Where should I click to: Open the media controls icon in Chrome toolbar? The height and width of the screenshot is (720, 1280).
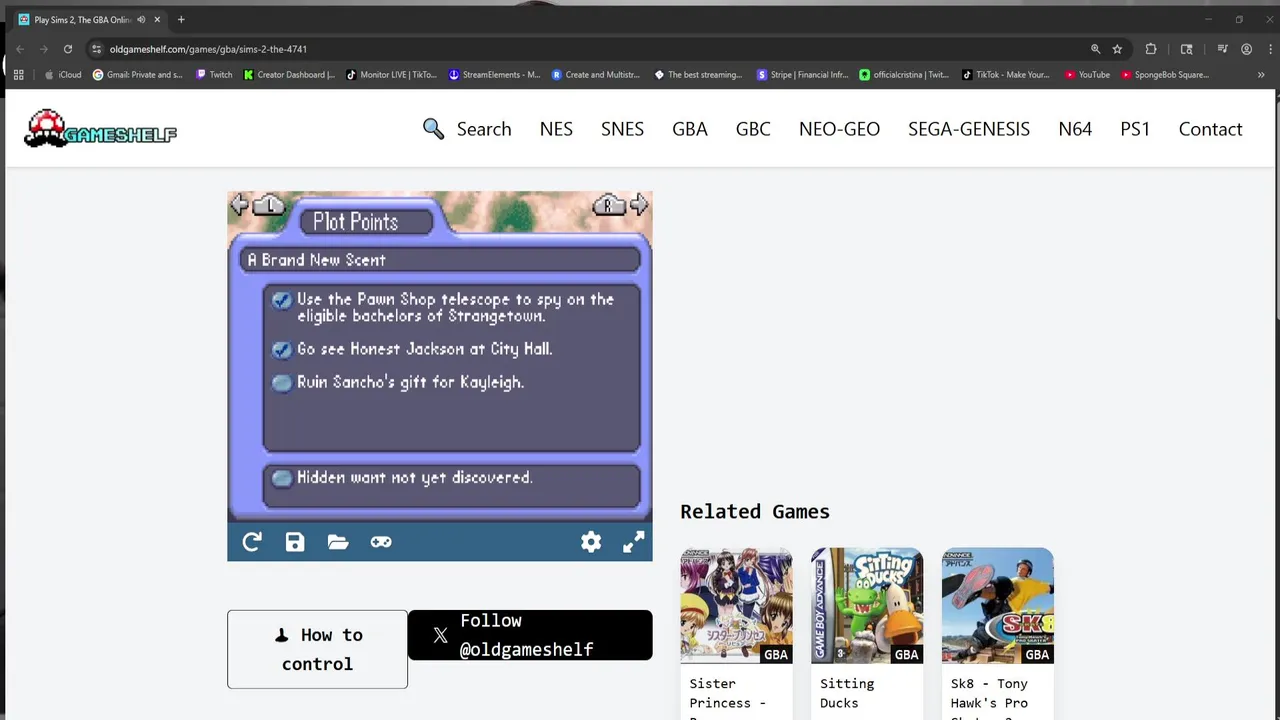(1222, 49)
